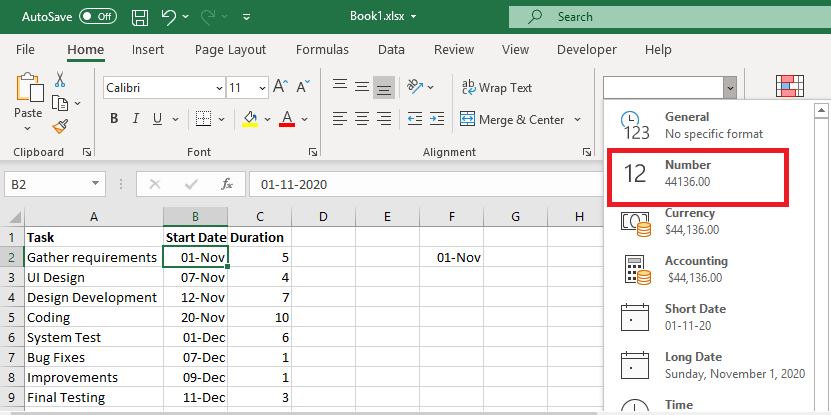Image resolution: width=831 pixels, height=415 pixels.
Task: Click the Cut scissors icon
Action: click(x=60, y=80)
